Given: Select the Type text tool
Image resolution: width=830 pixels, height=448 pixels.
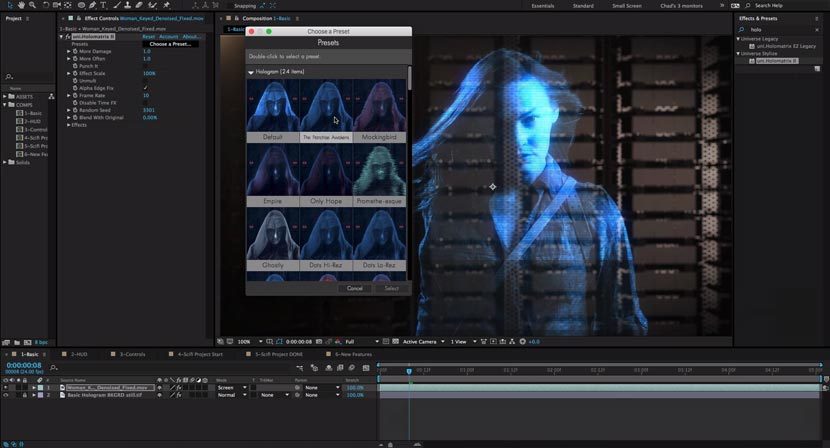Looking at the screenshot, I should coord(103,5).
